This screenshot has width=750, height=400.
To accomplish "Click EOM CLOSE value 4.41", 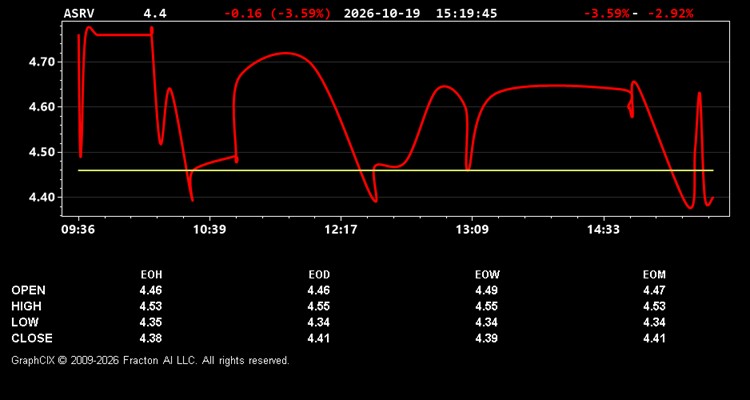I will (x=654, y=338).
